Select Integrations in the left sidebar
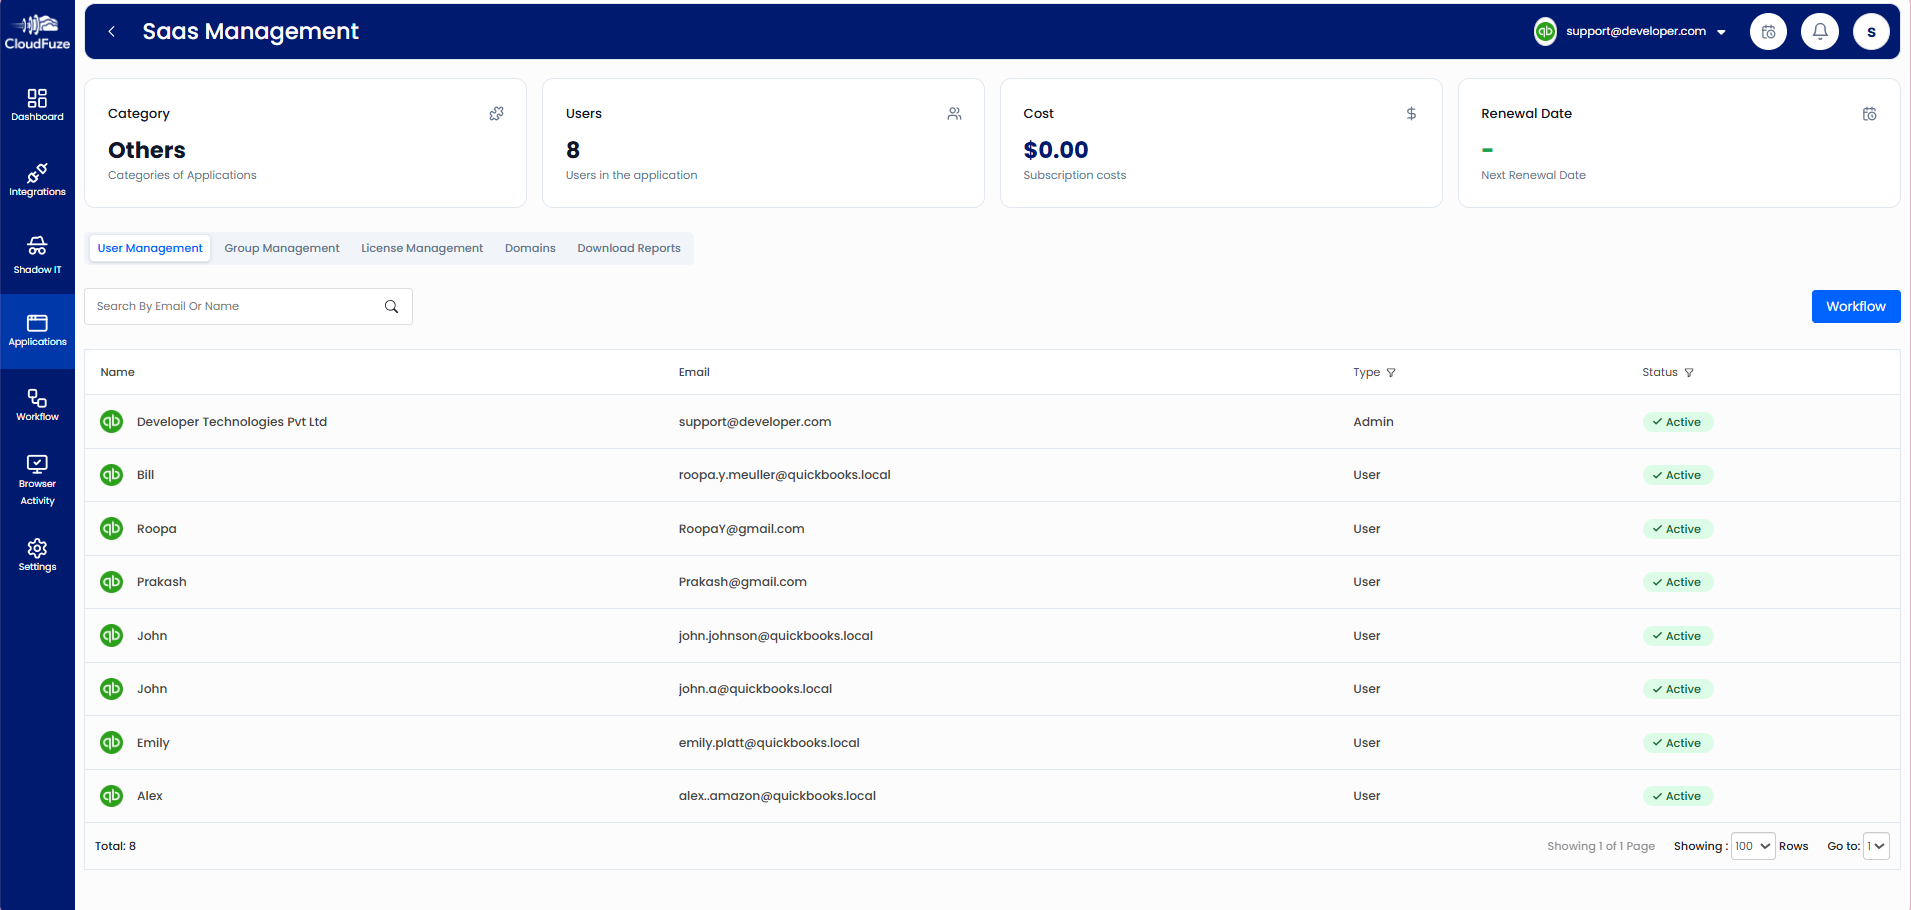The width and height of the screenshot is (1911, 910). (37, 178)
